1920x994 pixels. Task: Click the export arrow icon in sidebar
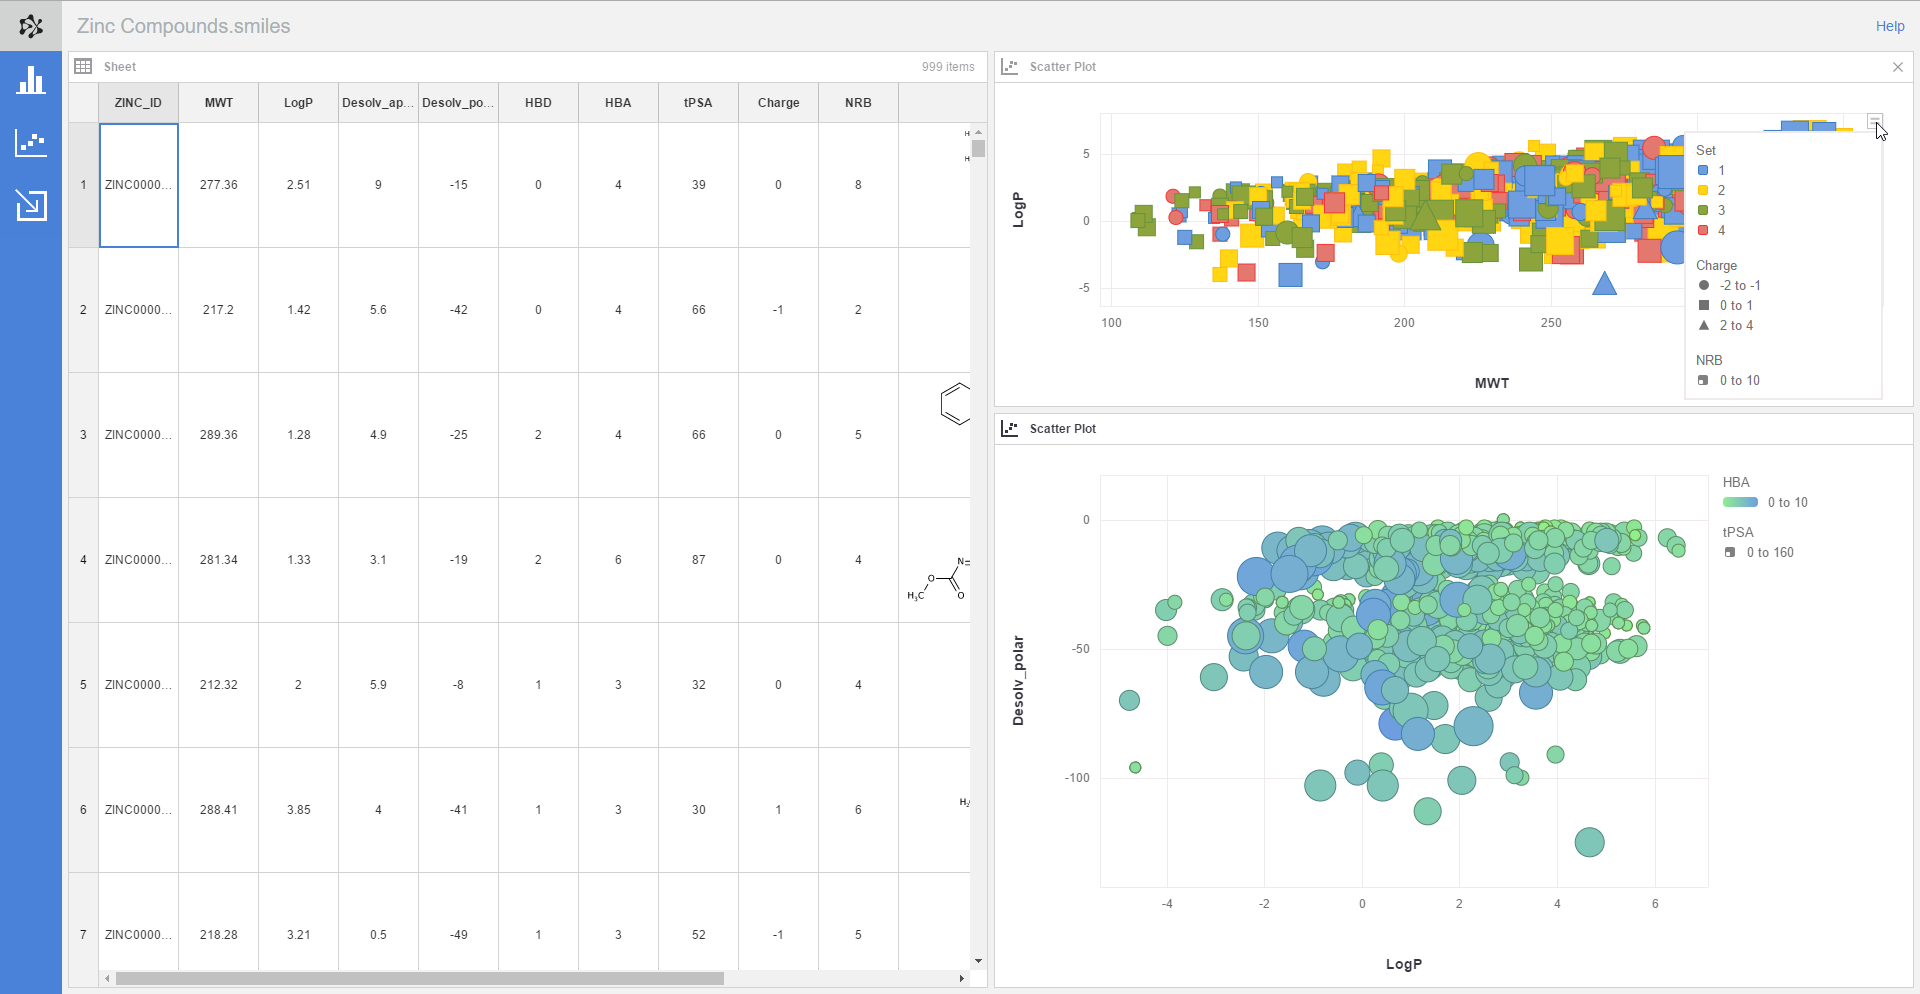click(31, 205)
